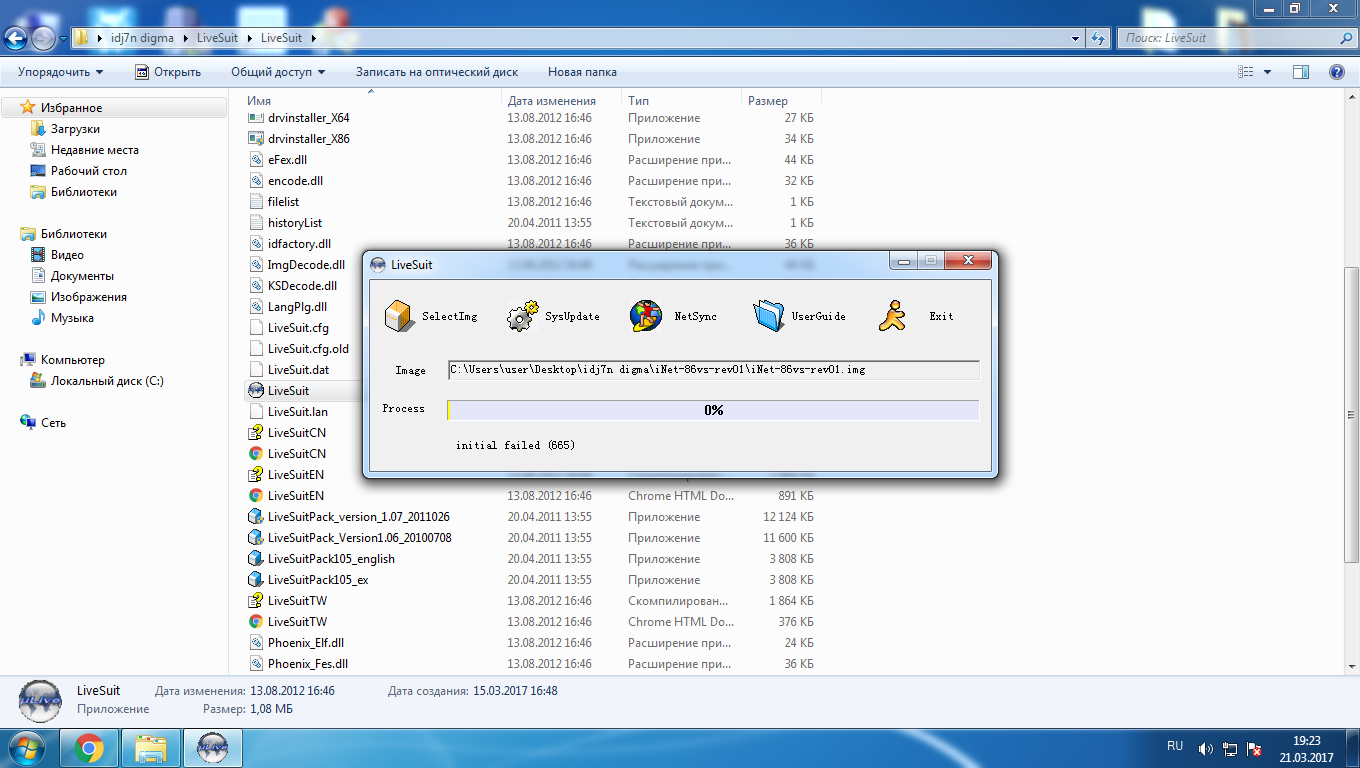Viewport: 1360px width, 768px height.
Task: Click the help question mark icon in Explorer
Action: 1336,72
